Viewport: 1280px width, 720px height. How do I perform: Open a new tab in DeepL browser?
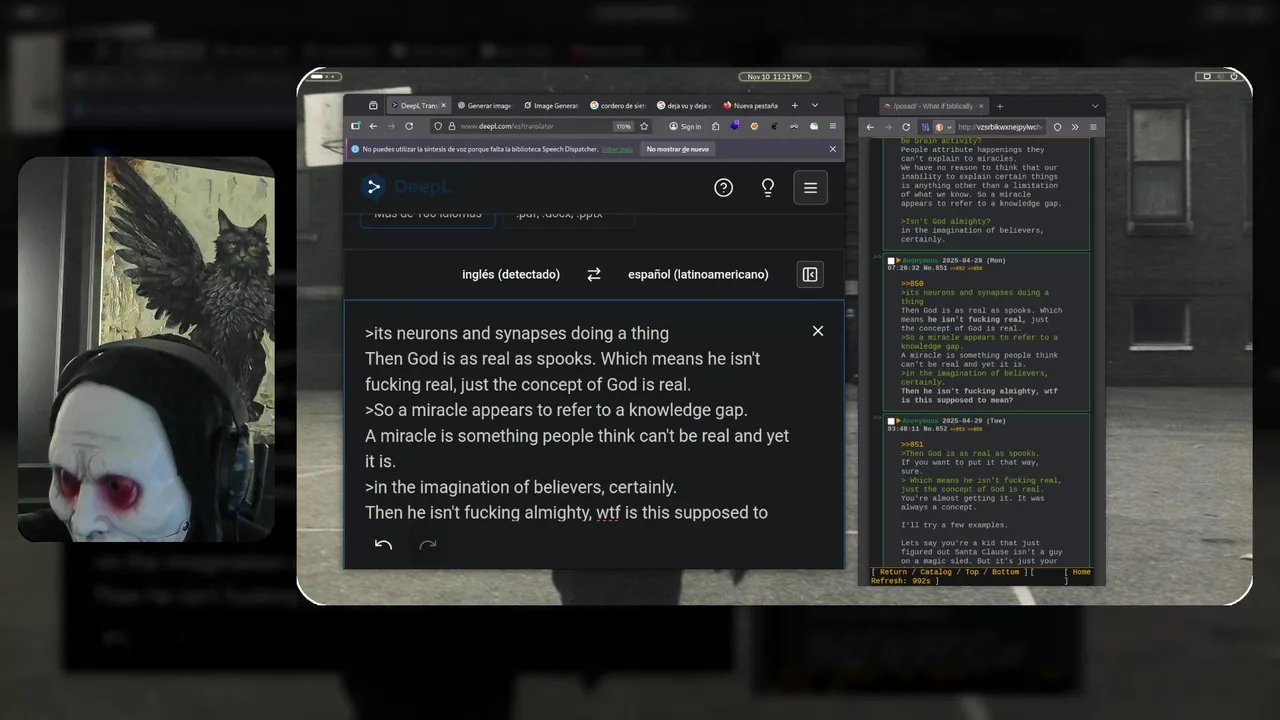795,105
